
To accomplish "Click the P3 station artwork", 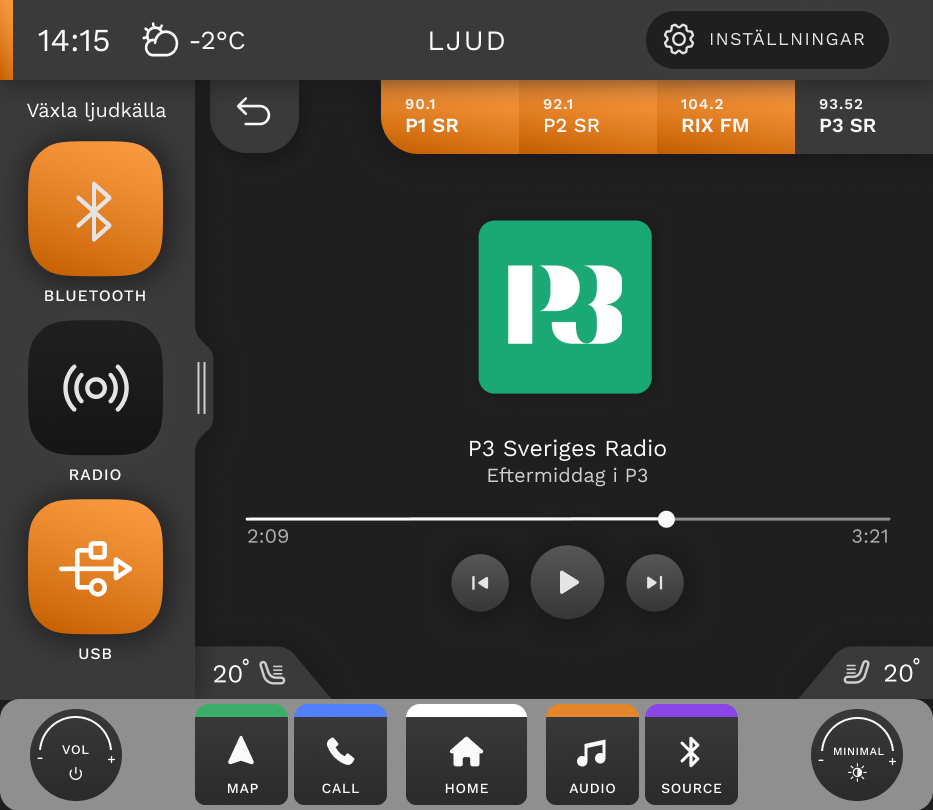I will point(565,307).
